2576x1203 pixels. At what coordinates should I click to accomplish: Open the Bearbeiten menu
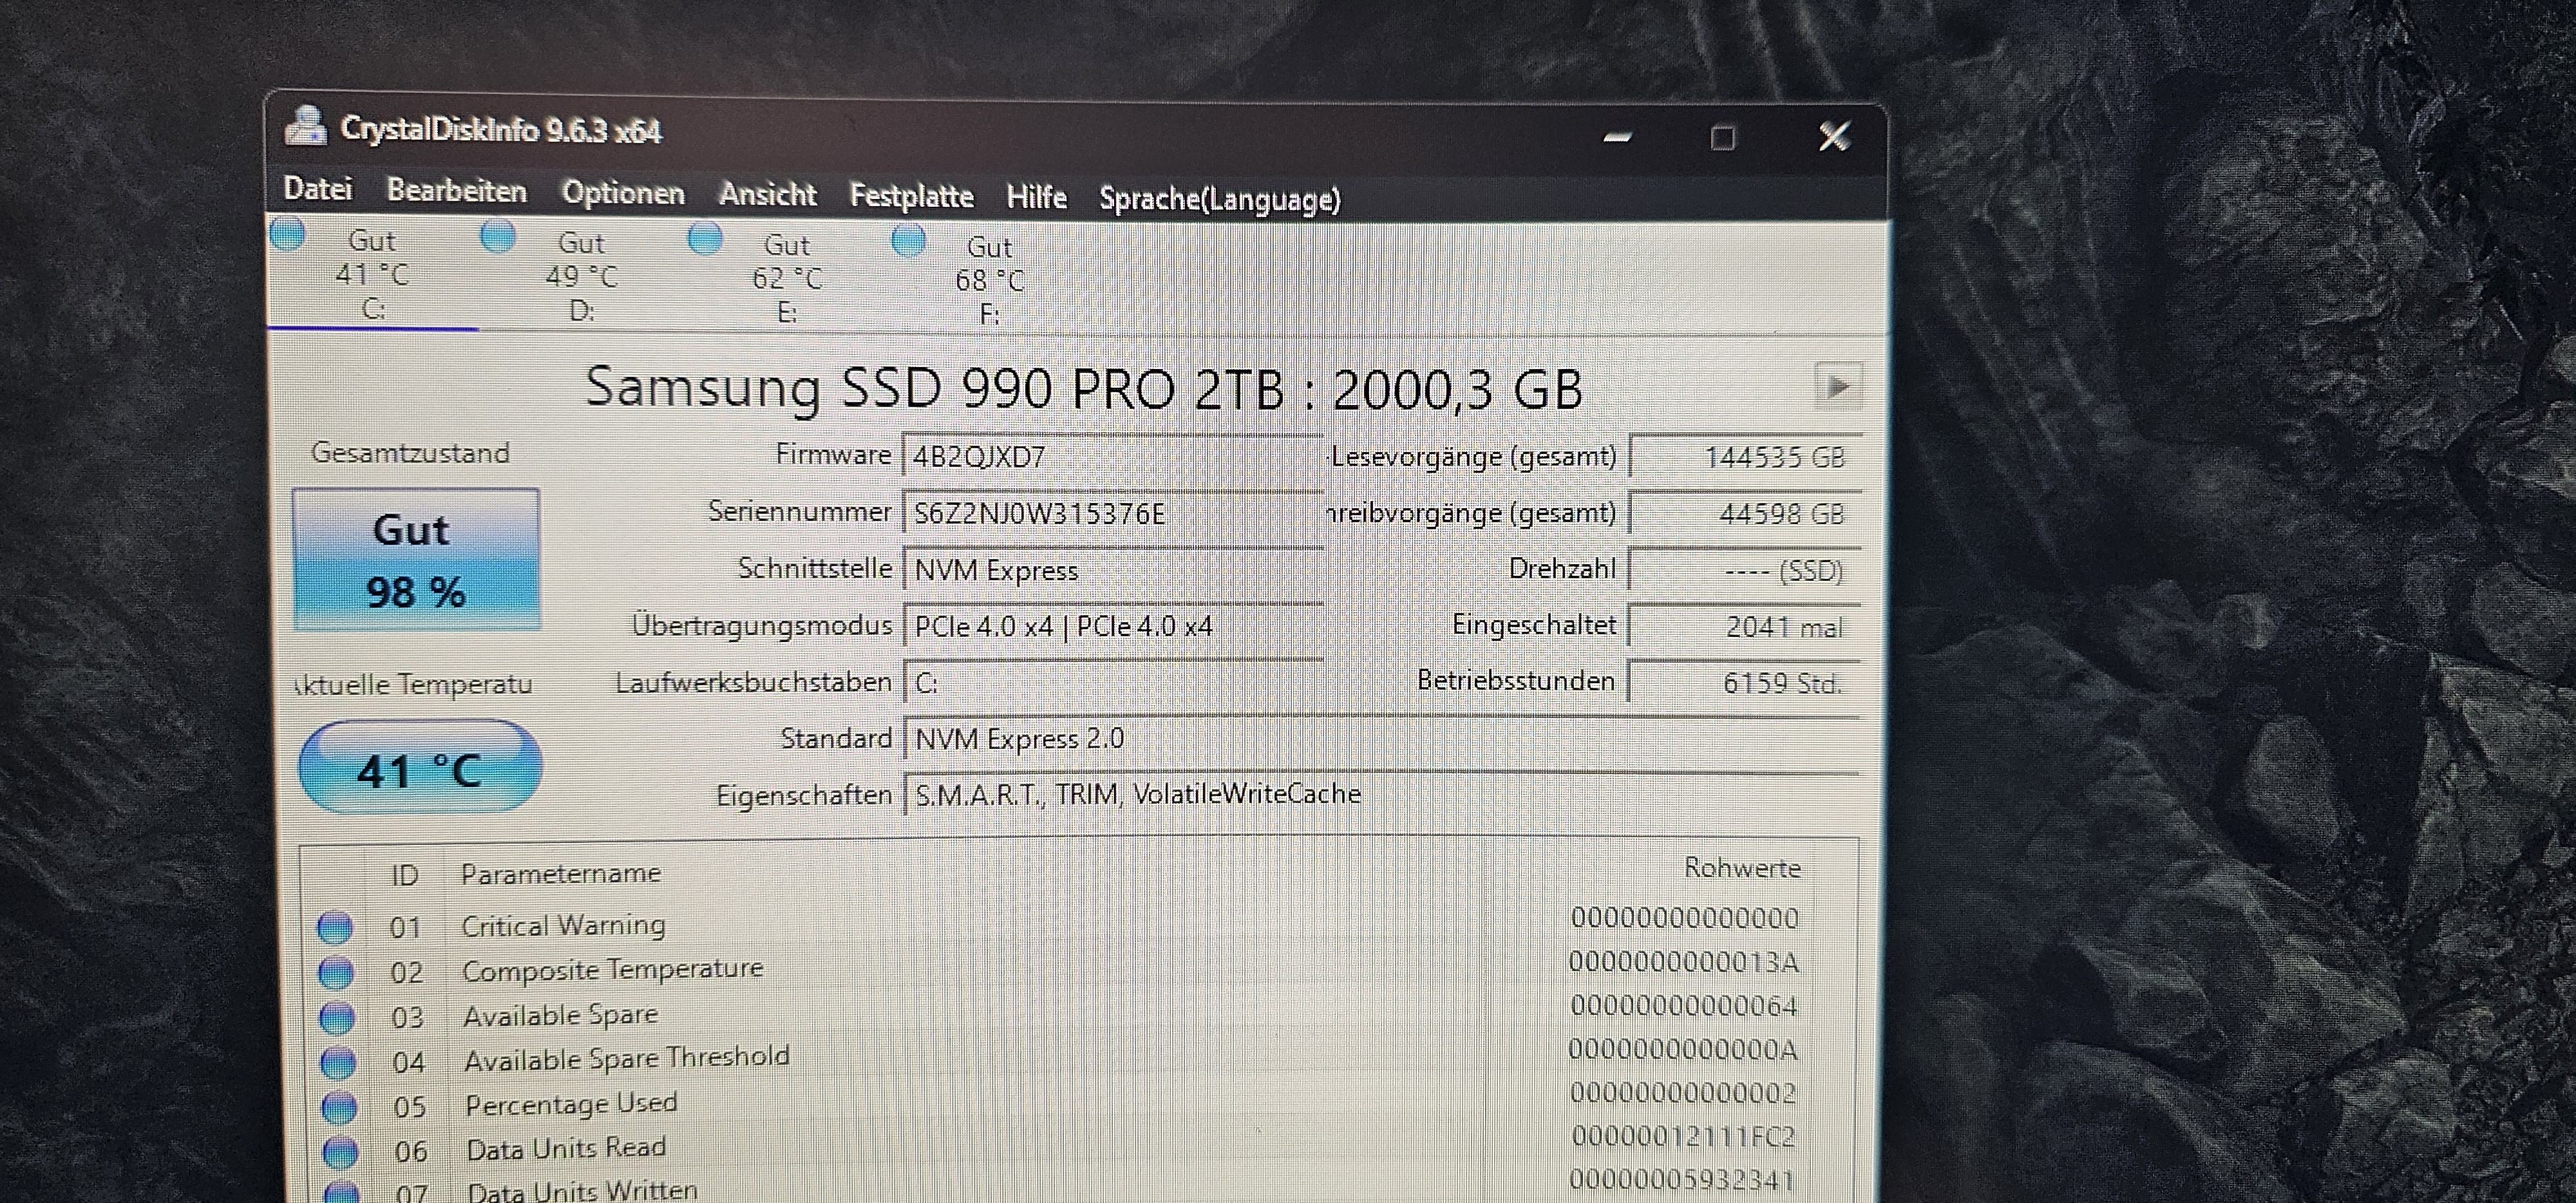[x=456, y=190]
